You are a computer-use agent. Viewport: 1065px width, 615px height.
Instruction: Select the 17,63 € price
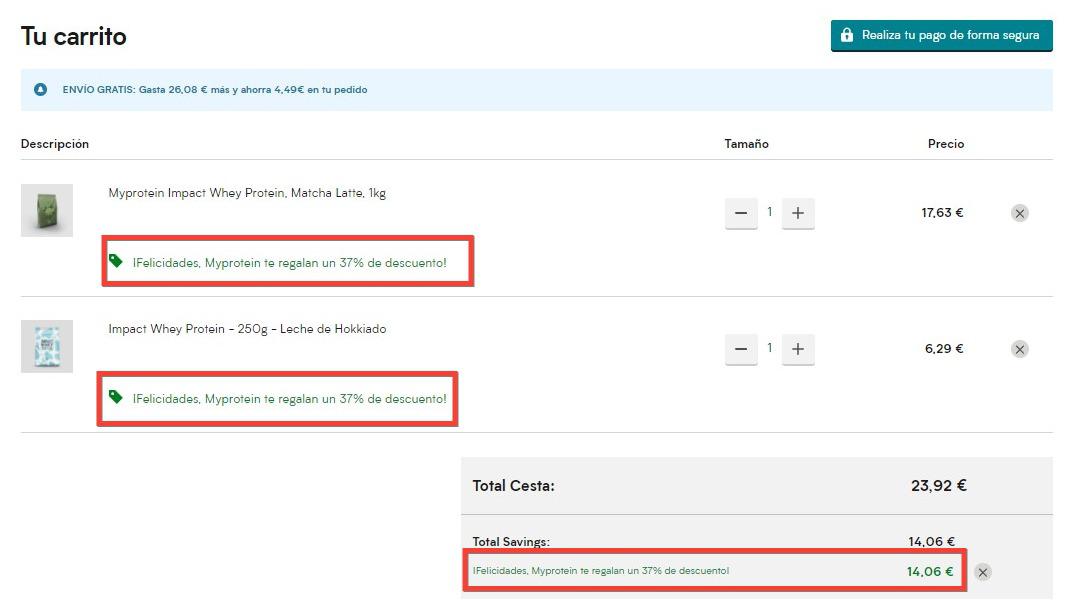click(x=942, y=213)
